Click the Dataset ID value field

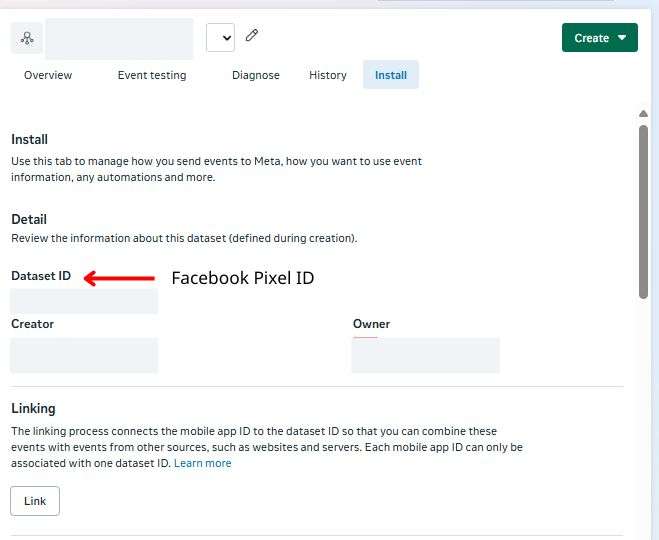click(84, 301)
